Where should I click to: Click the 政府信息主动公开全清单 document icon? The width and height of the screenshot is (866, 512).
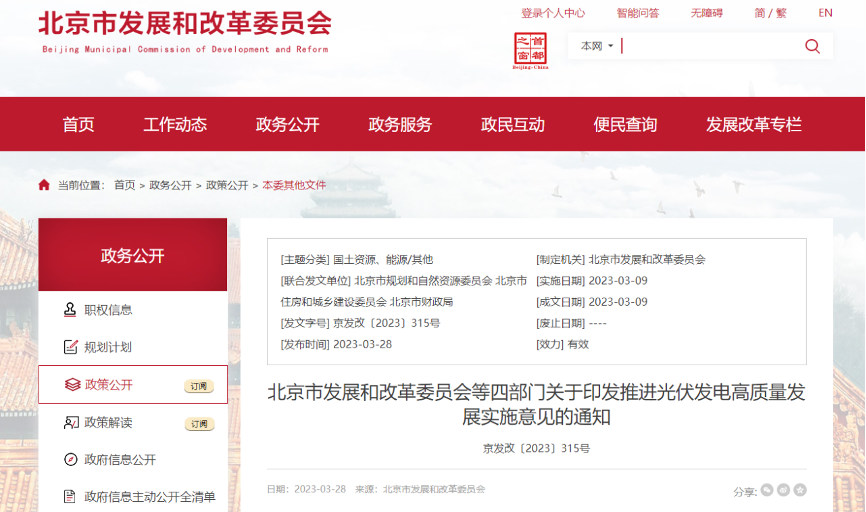(x=70, y=497)
